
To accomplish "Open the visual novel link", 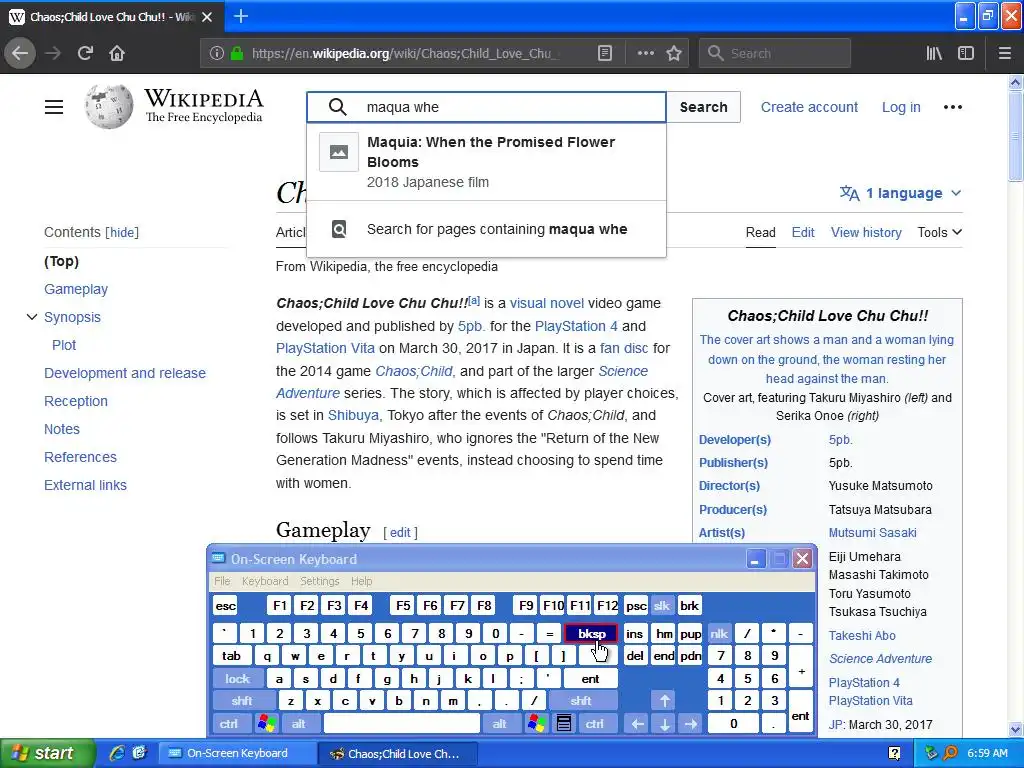I will point(547,303).
